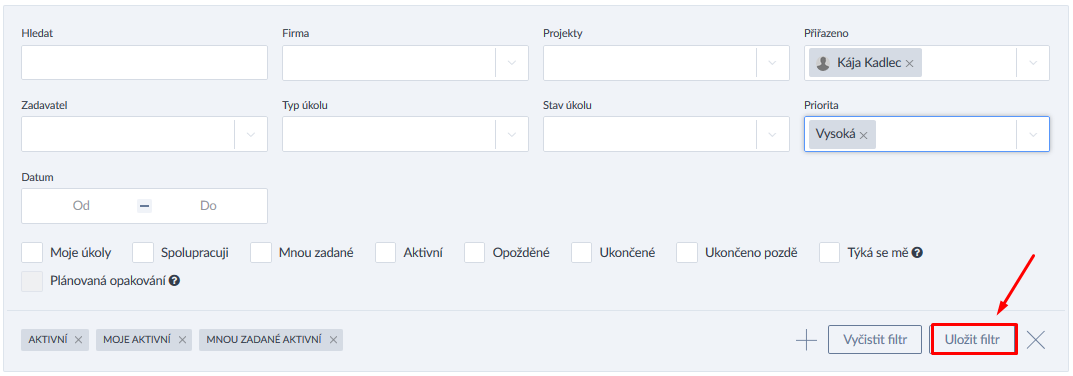Remove Kája Kadlec from Přiřazeno field

[x=909, y=63]
